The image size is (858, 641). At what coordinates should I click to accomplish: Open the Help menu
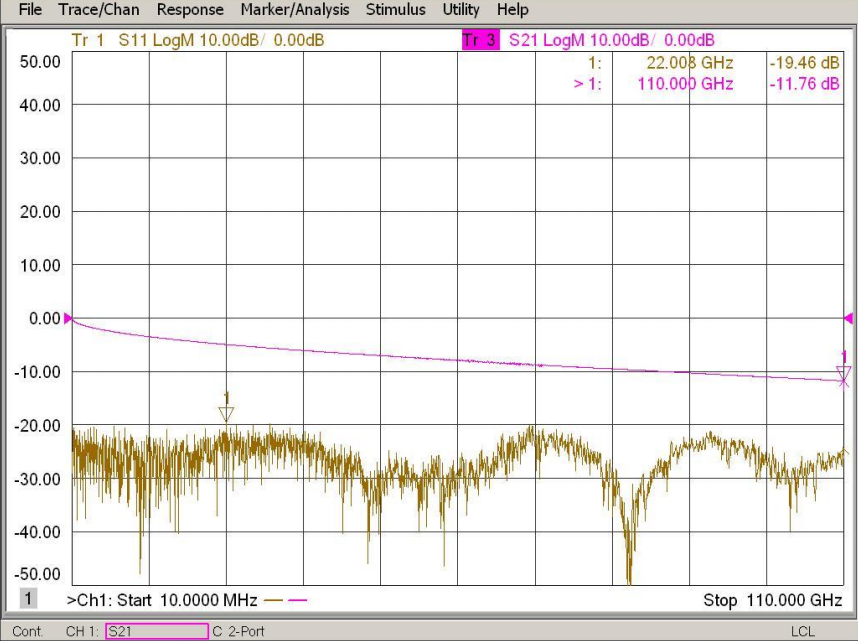click(x=512, y=10)
